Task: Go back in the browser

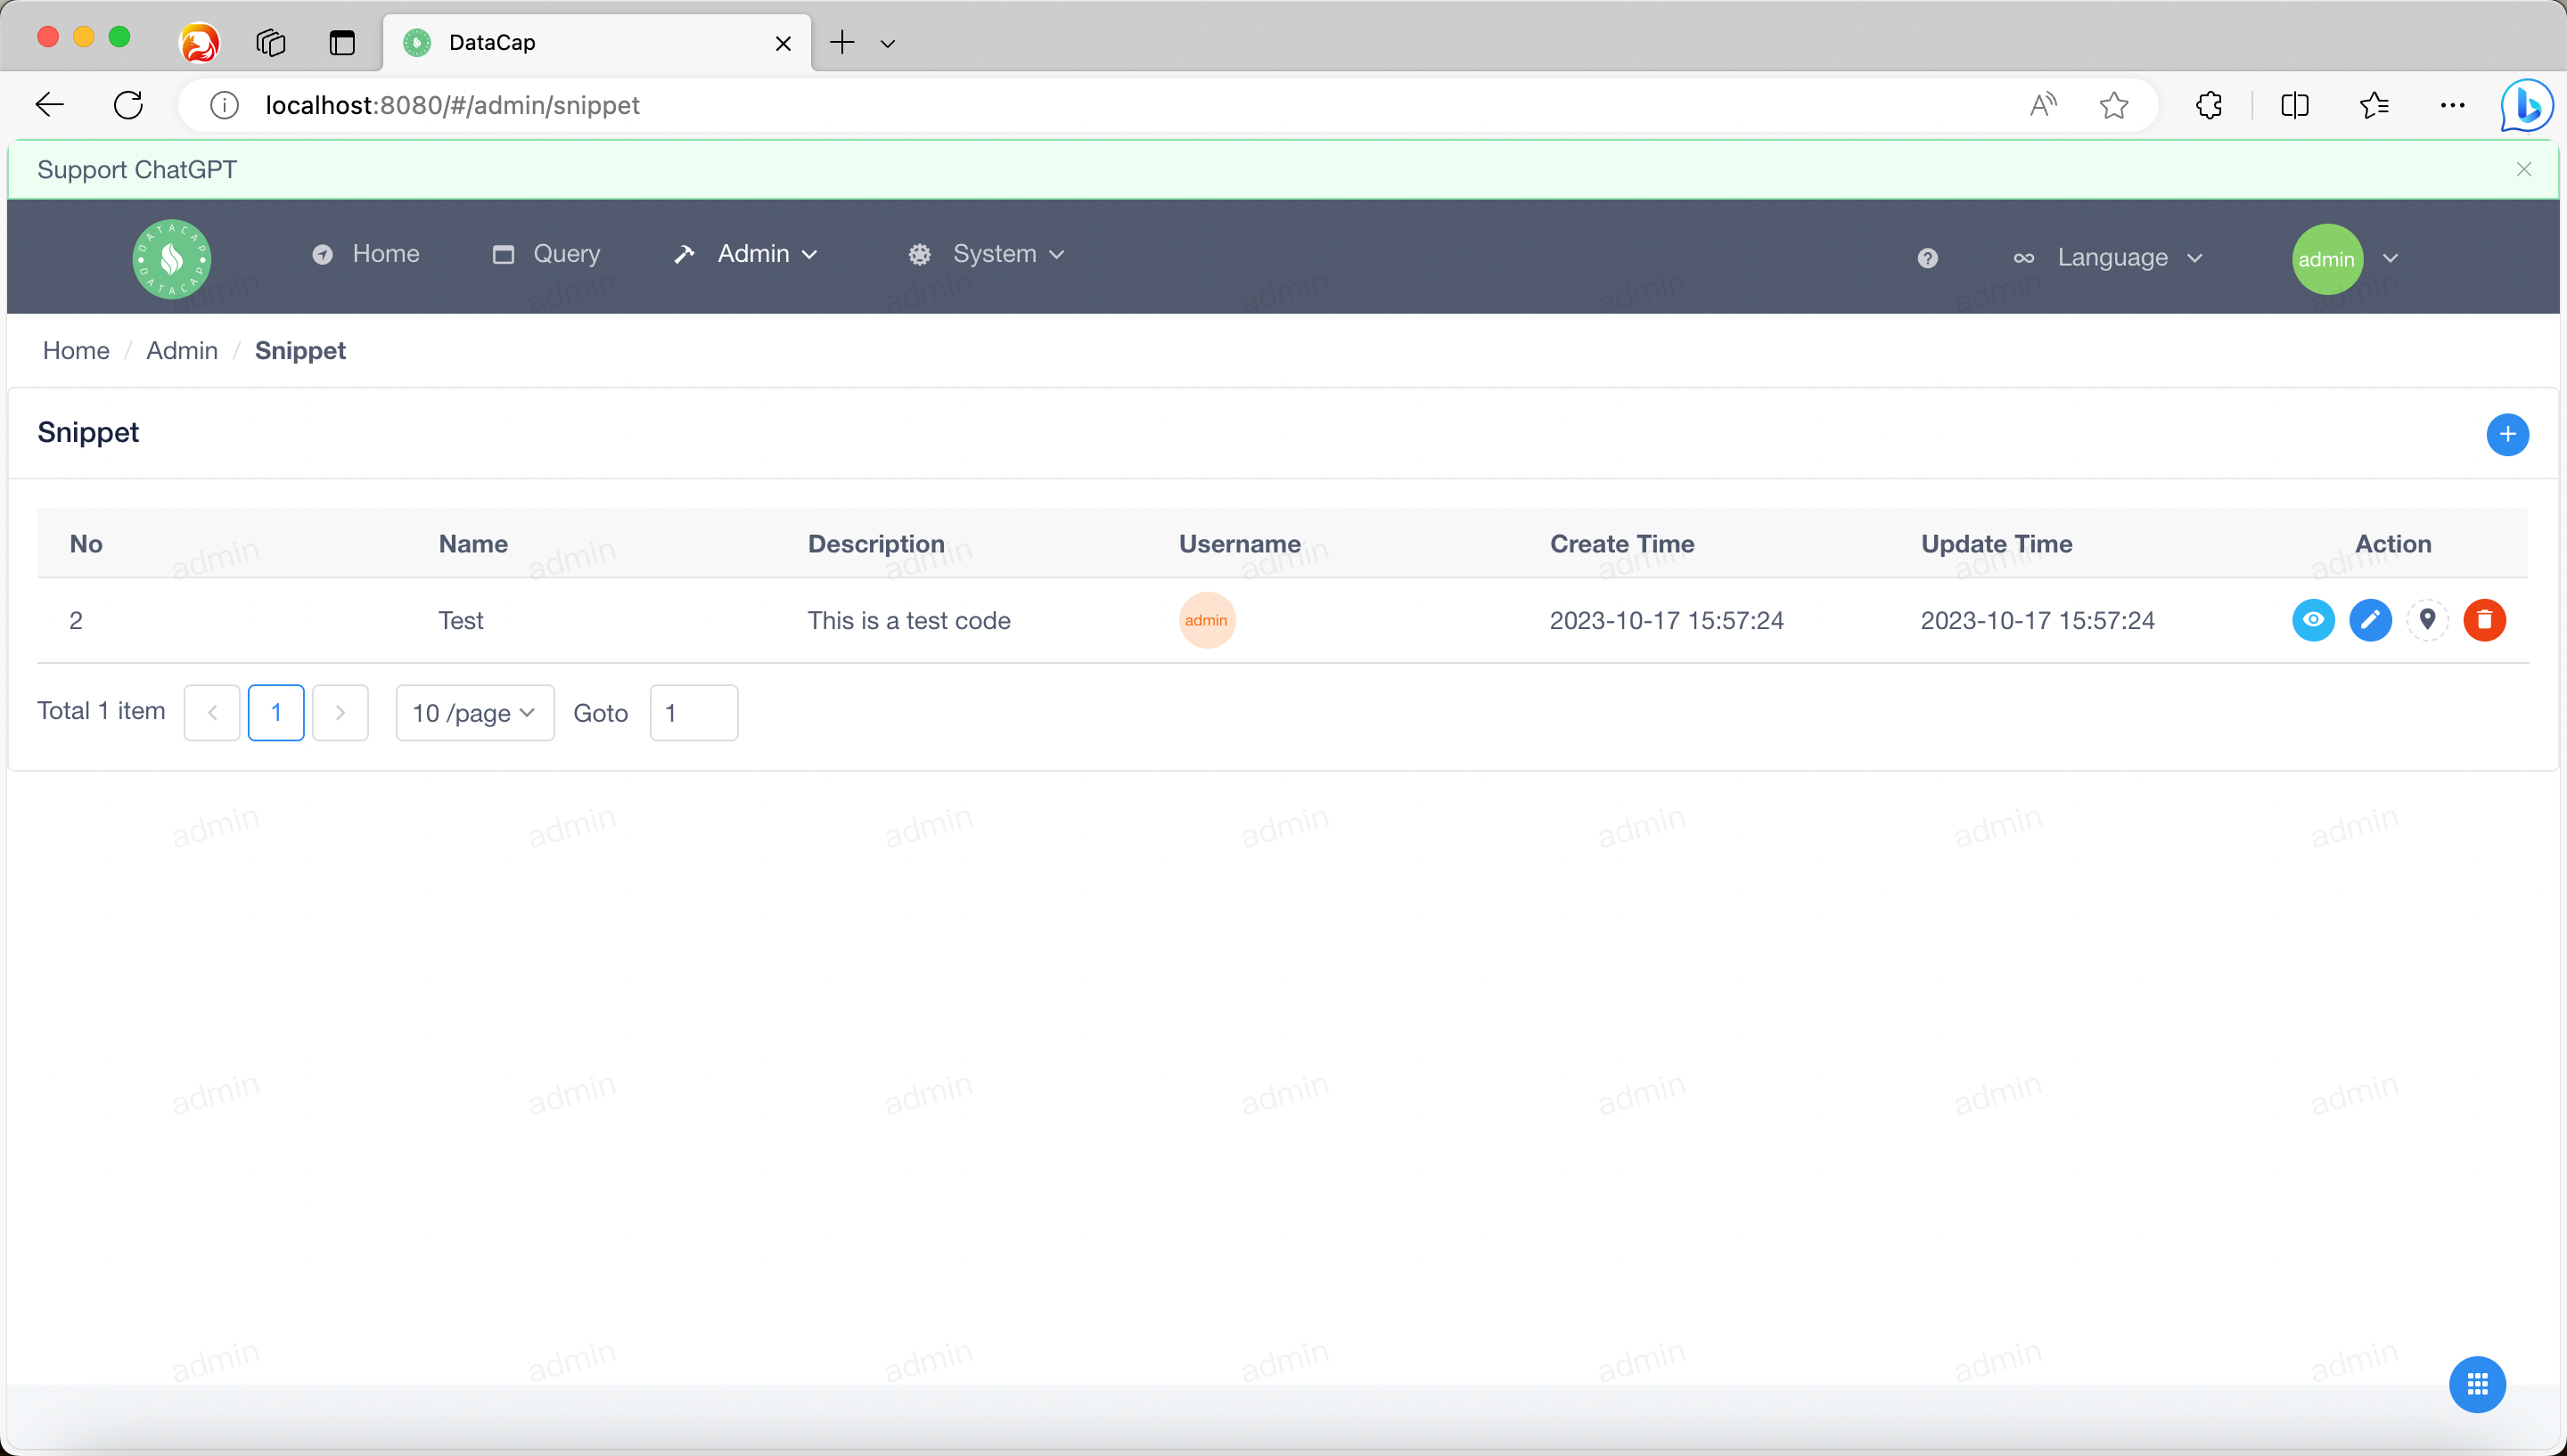Action: pos(50,105)
